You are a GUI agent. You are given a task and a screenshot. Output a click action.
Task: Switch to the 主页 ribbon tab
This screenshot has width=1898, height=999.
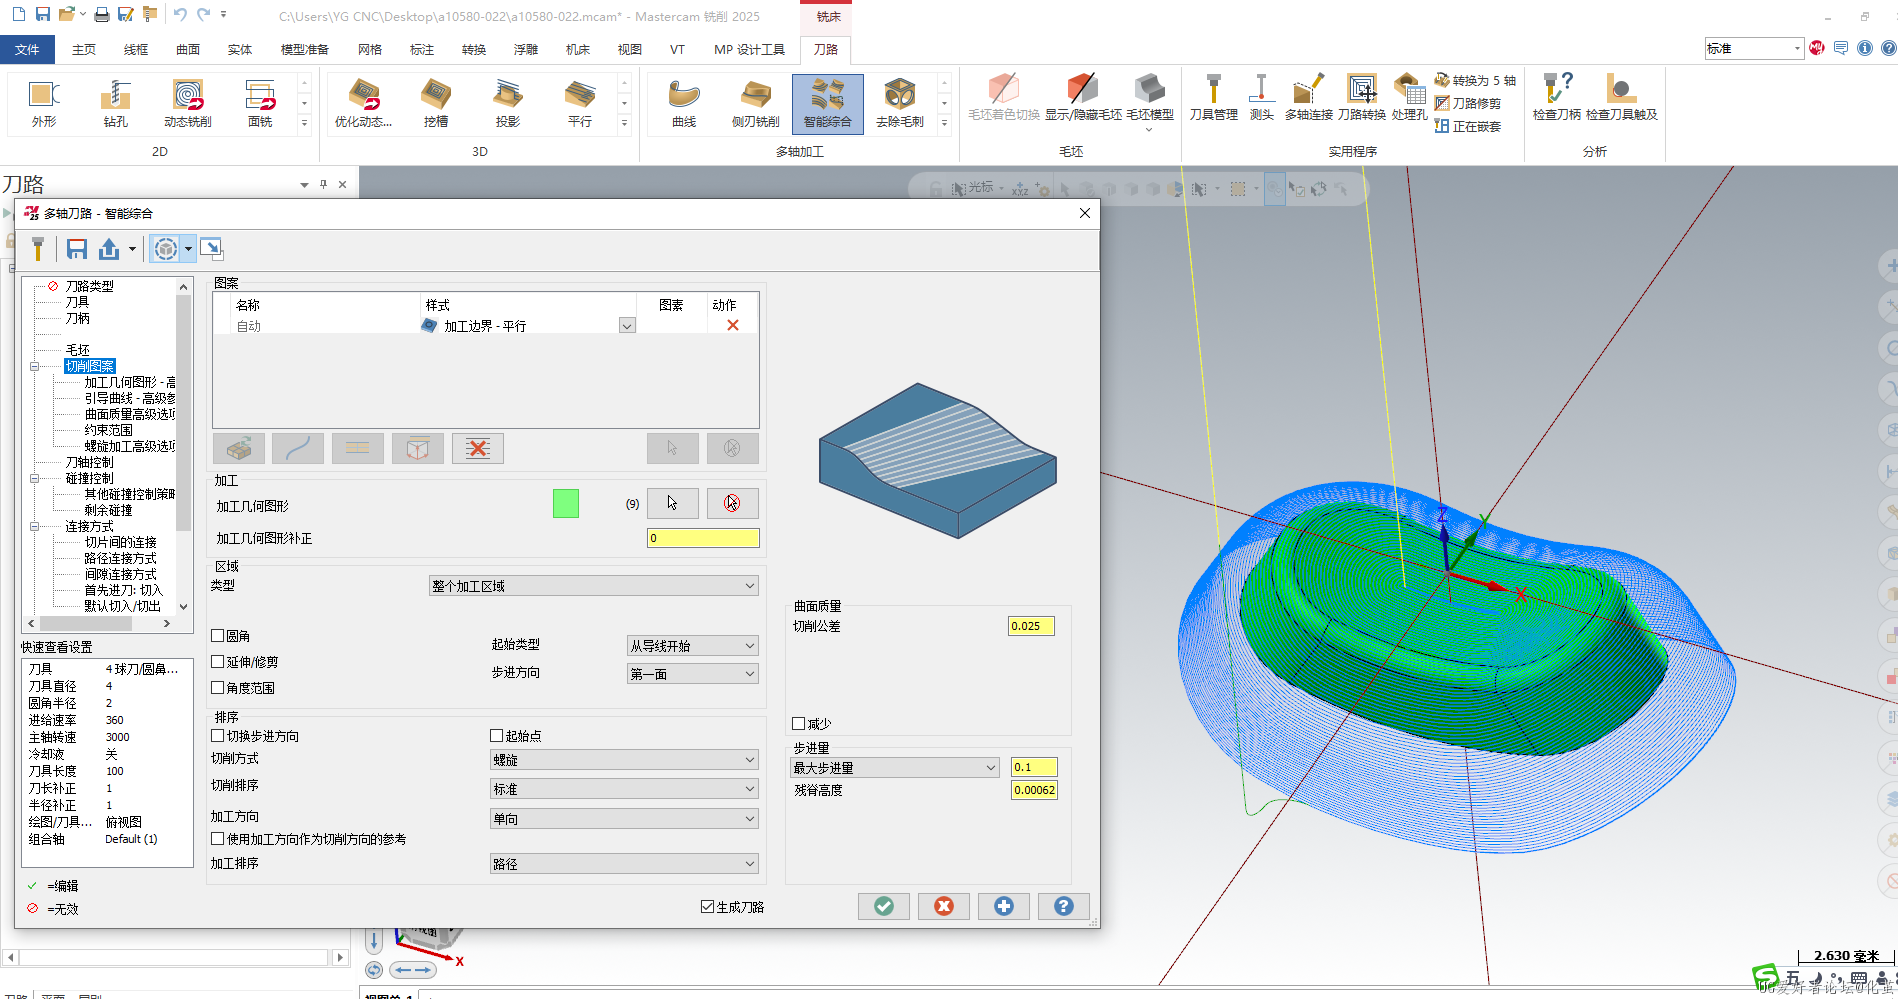[84, 49]
